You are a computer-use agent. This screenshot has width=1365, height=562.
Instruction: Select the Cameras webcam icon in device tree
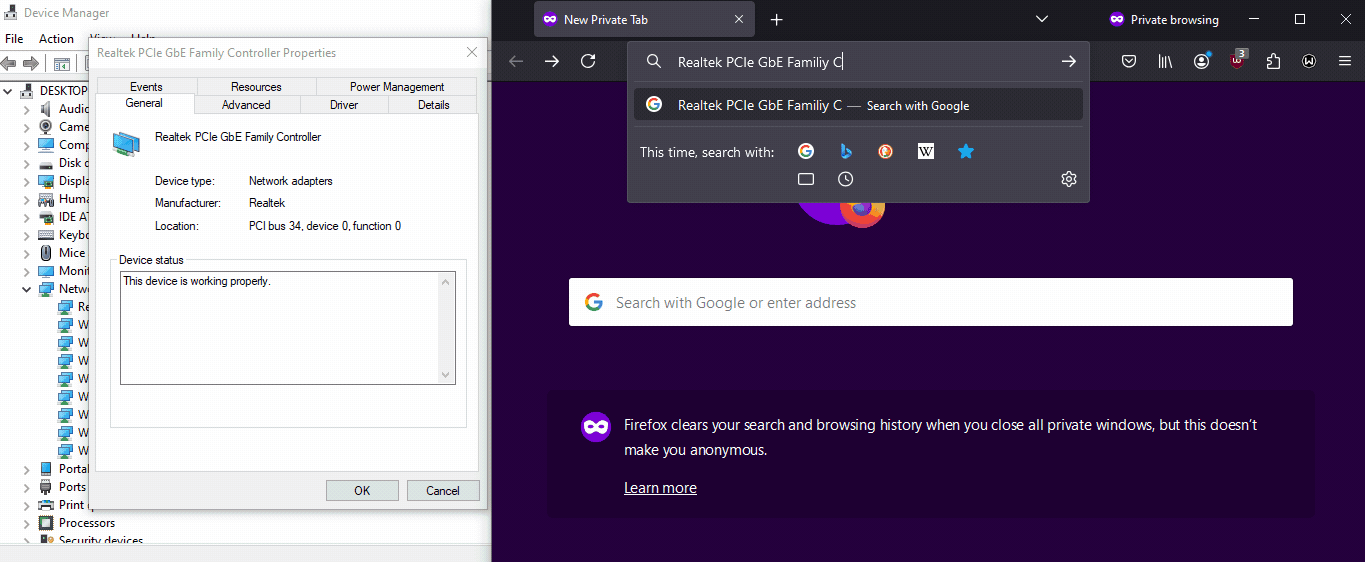coord(46,126)
